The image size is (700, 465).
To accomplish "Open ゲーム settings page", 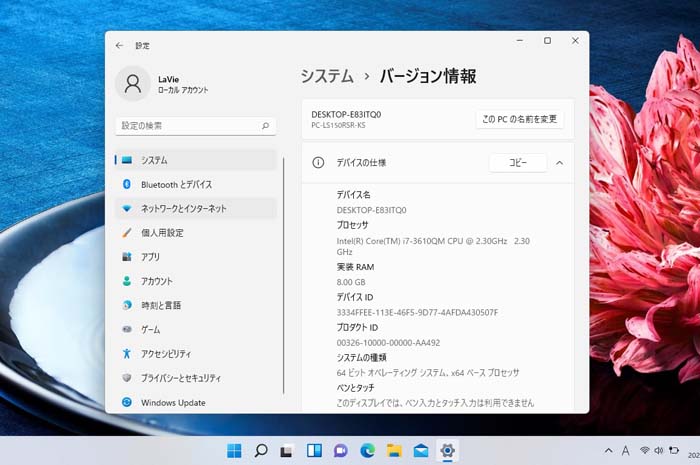I will [x=196, y=329].
